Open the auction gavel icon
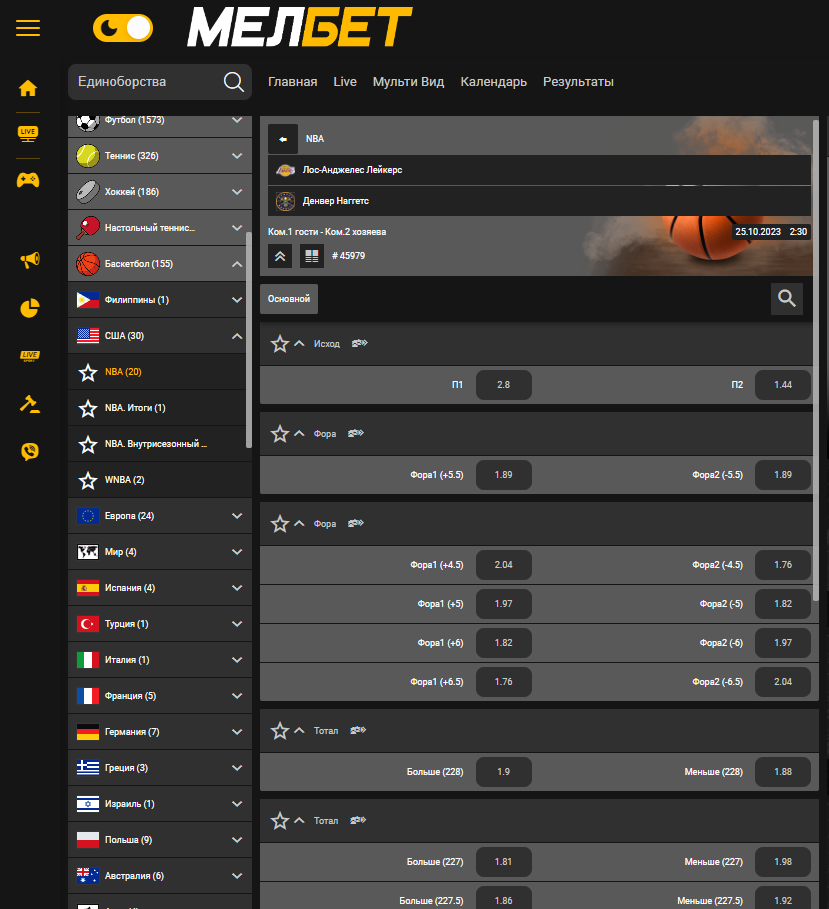The height and width of the screenshot is (909, 829). 30,403
